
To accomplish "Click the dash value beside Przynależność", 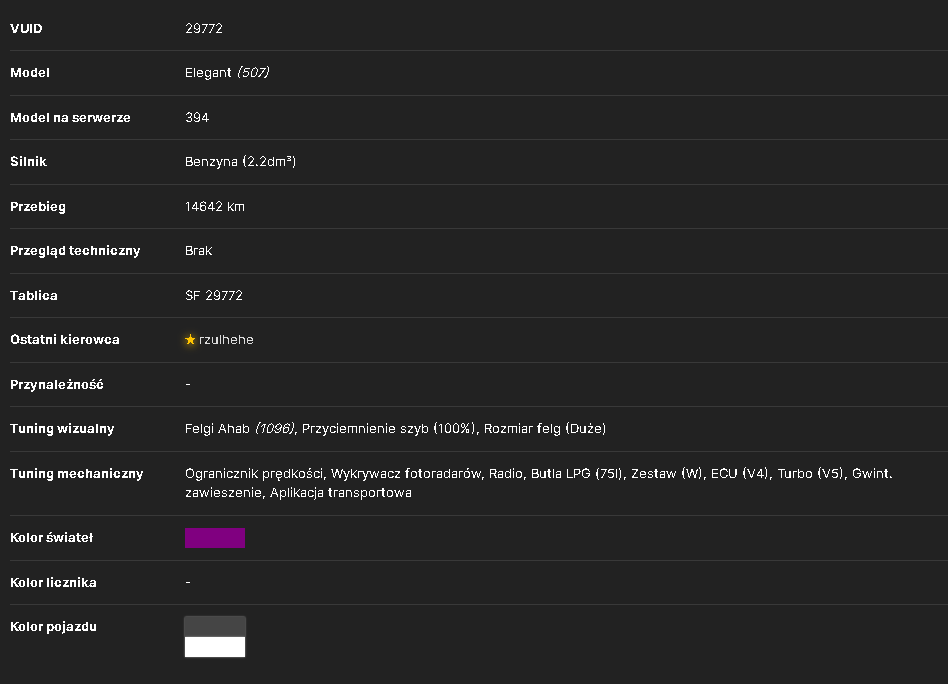I will tap(188, 384).
